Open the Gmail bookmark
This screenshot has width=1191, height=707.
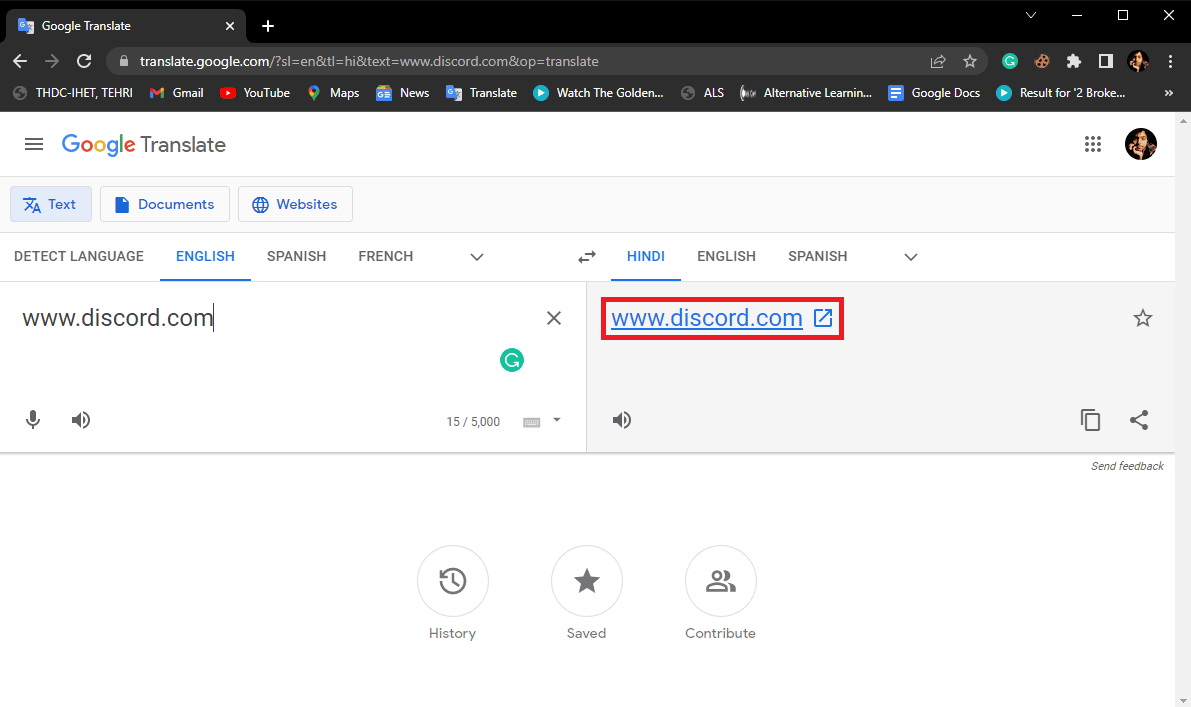pos(177,93)
